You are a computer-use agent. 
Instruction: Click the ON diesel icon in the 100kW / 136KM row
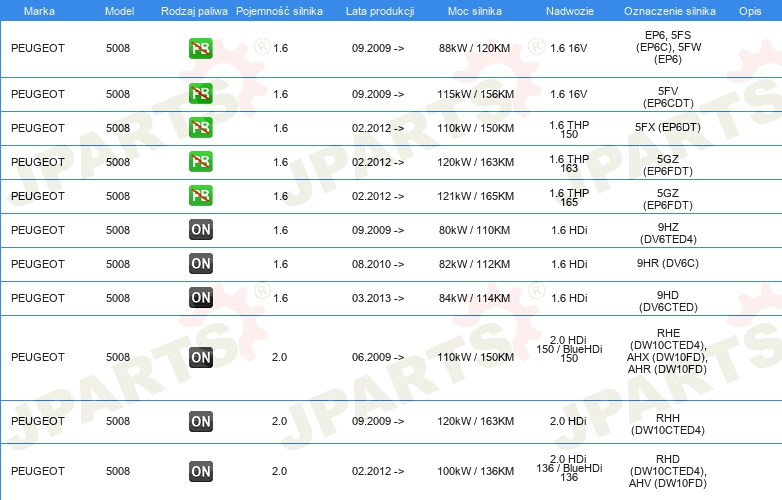(x=200, y=471)
